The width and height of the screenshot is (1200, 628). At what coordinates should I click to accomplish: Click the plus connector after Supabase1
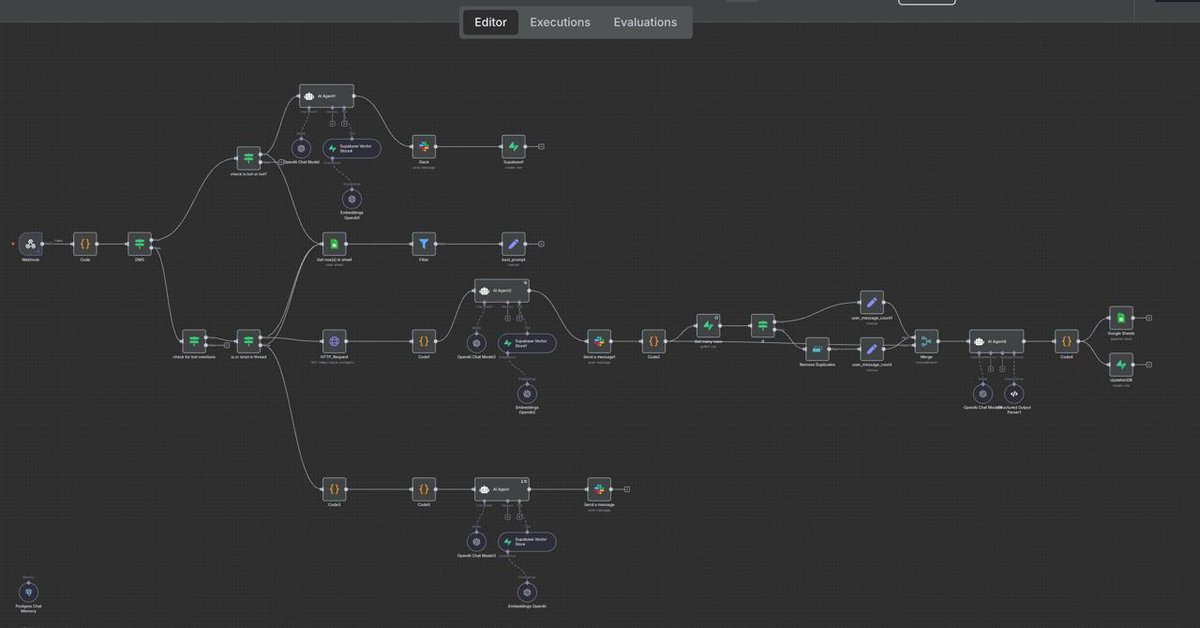tap(541, 146)
